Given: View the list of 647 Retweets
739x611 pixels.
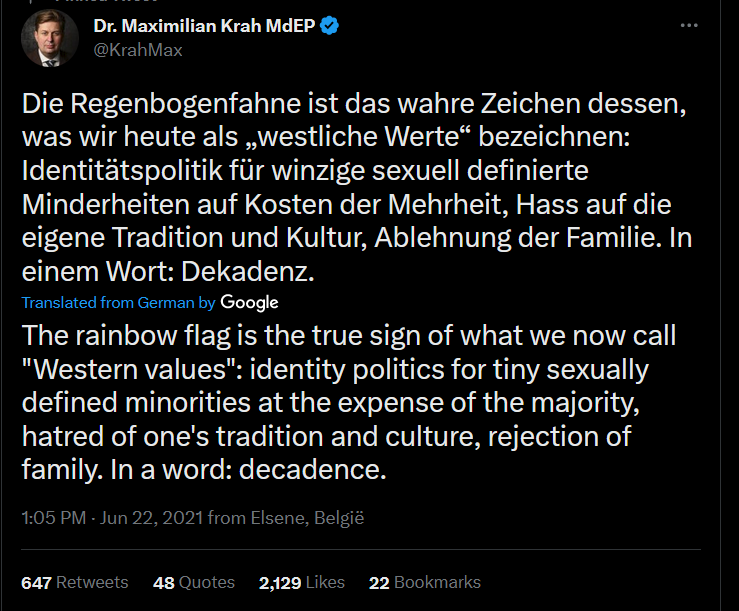Looking at the screenshot, I should pyautogui.click(x=74, y=583).
